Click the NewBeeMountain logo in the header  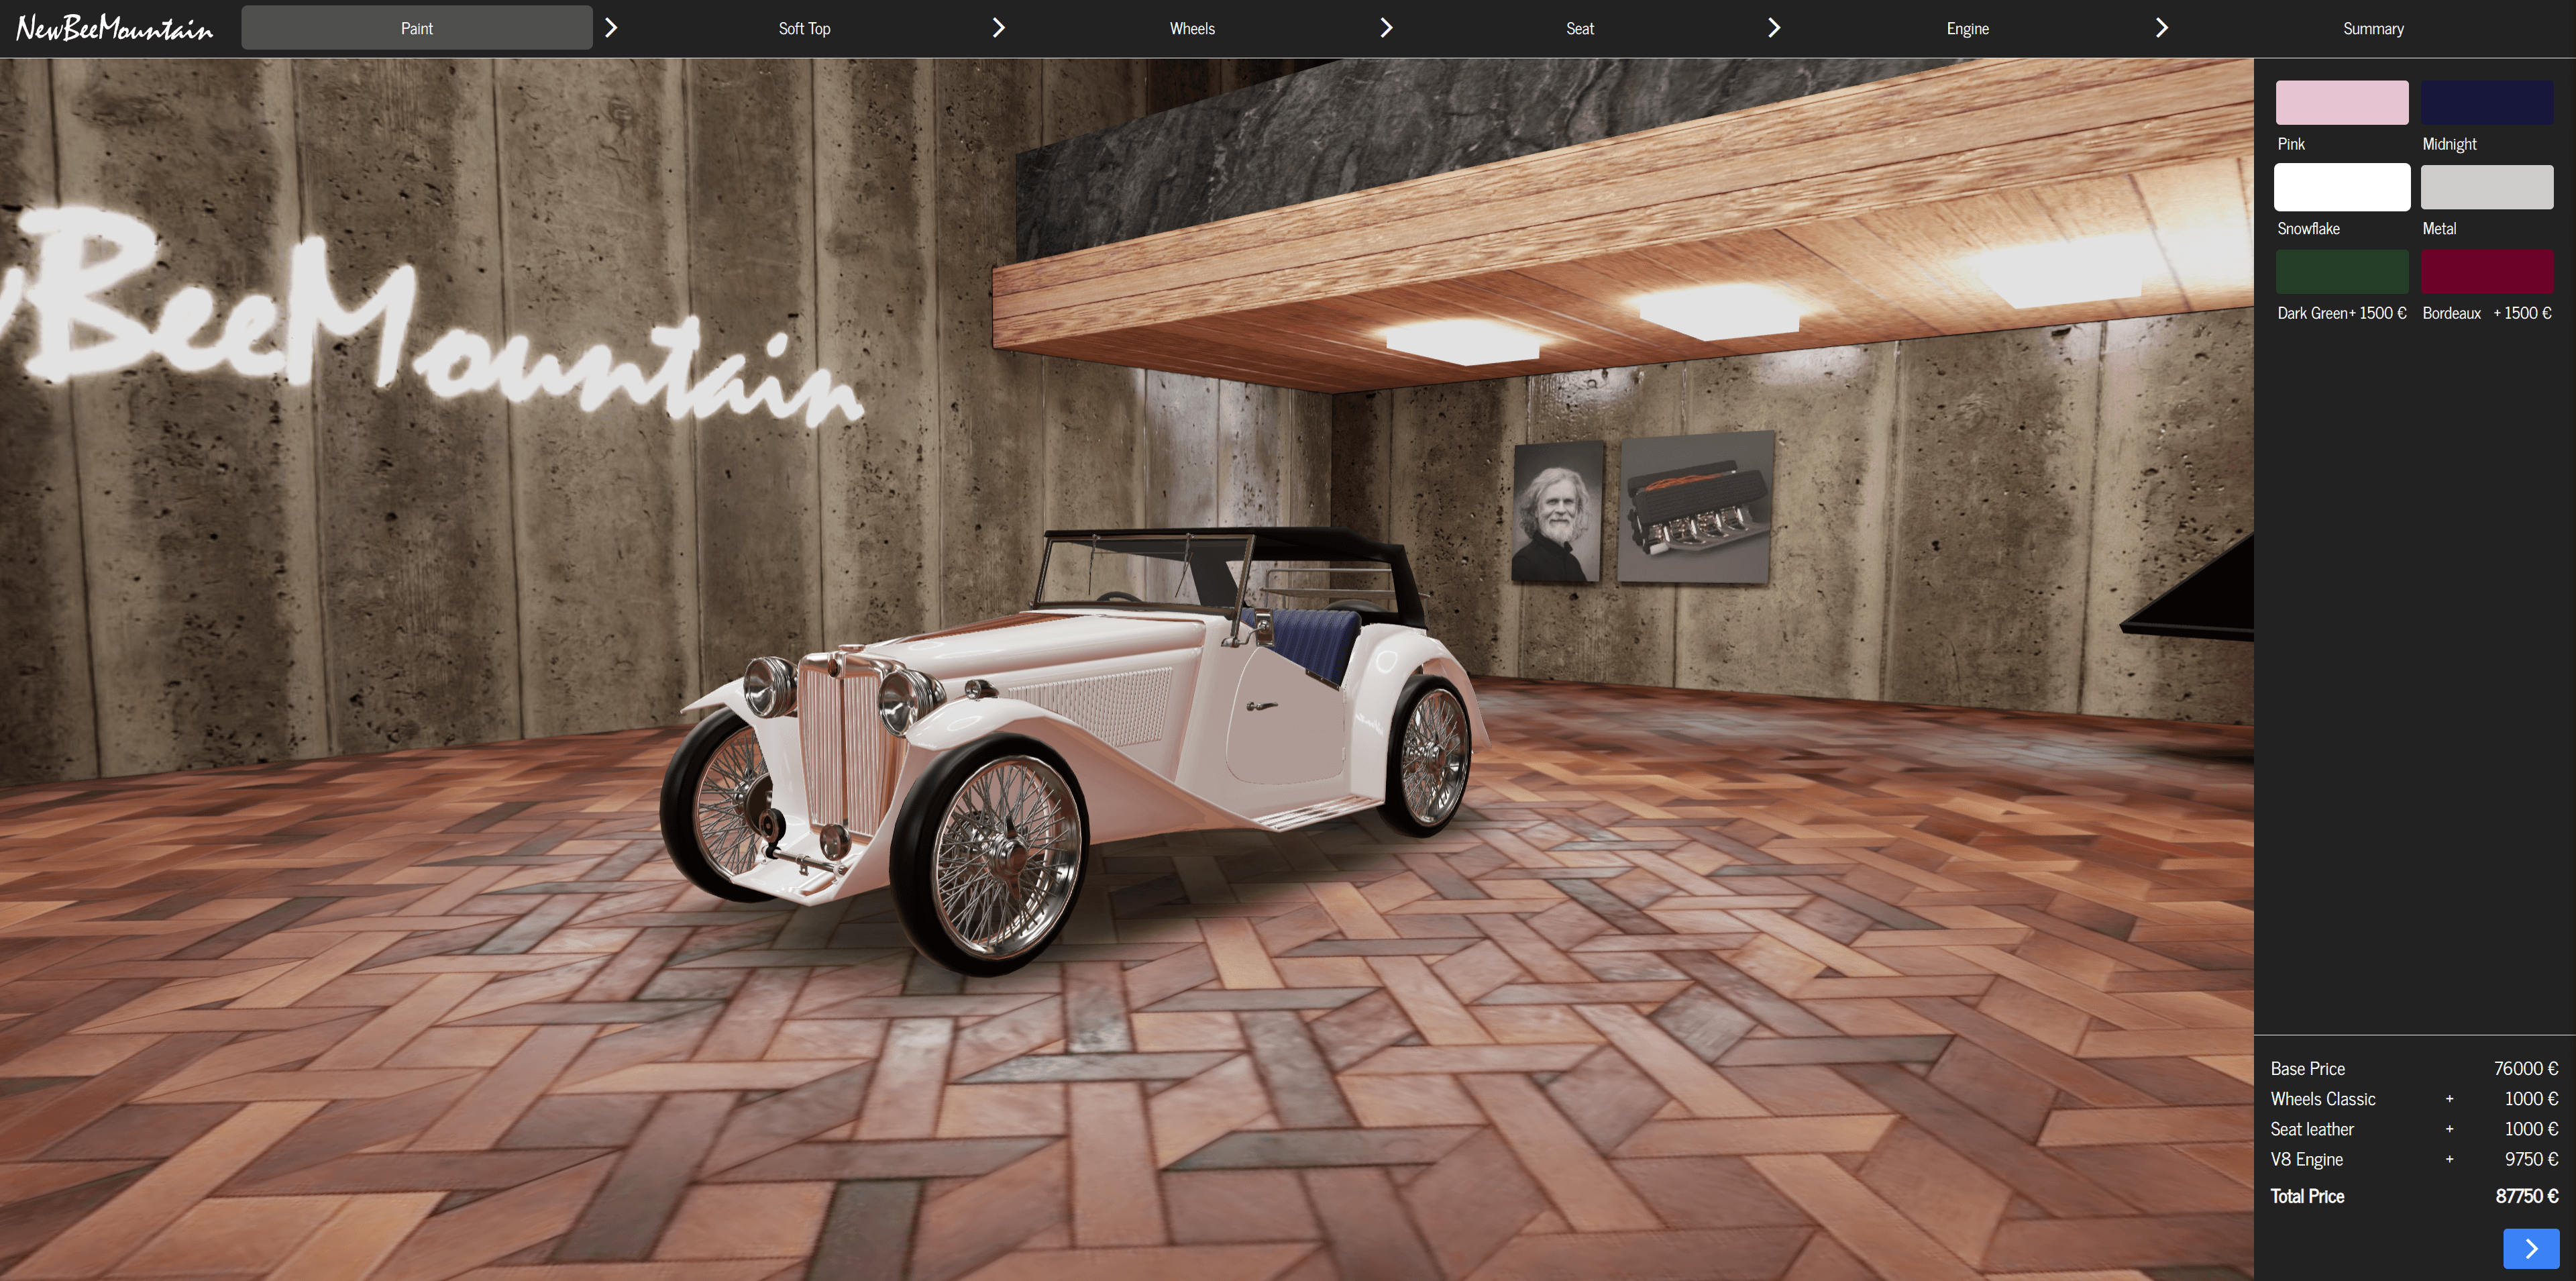coord(114,28)
